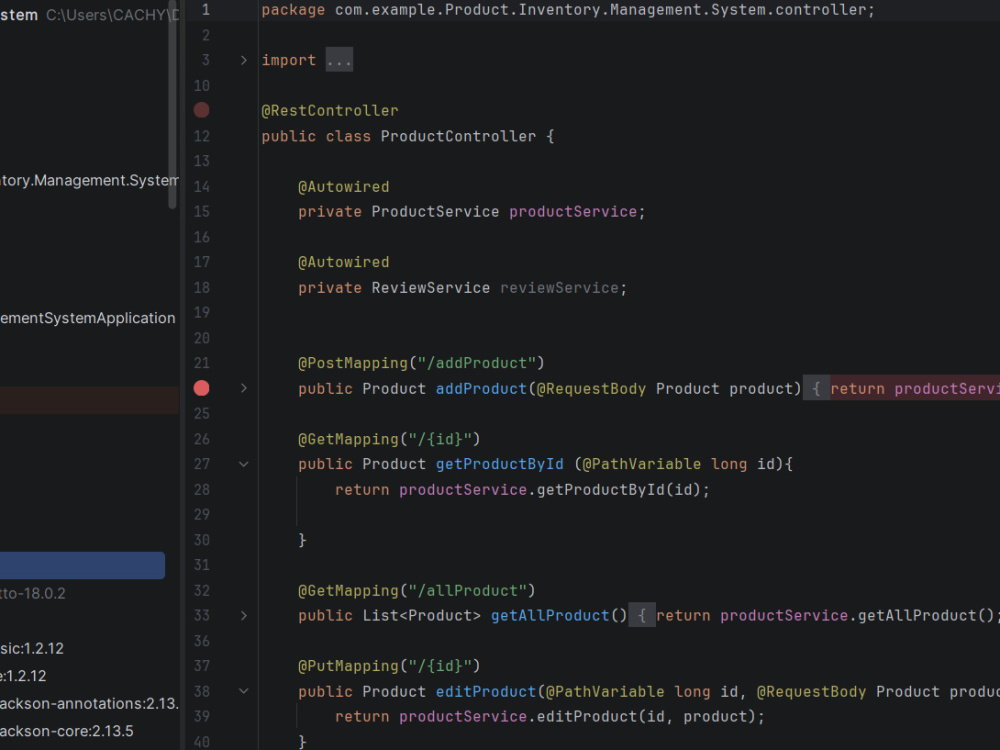Screen dimensions: 1000x750
Task: Click the @GetMapping("/{id}") annotation
Action: pyautogui.click(x=389, y=439)
